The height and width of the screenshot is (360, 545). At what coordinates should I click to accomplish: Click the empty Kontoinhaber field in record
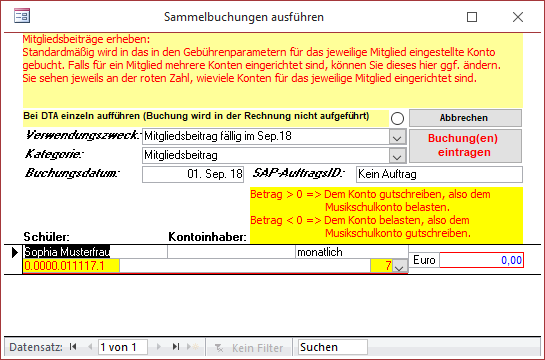(x=231, y=252)
